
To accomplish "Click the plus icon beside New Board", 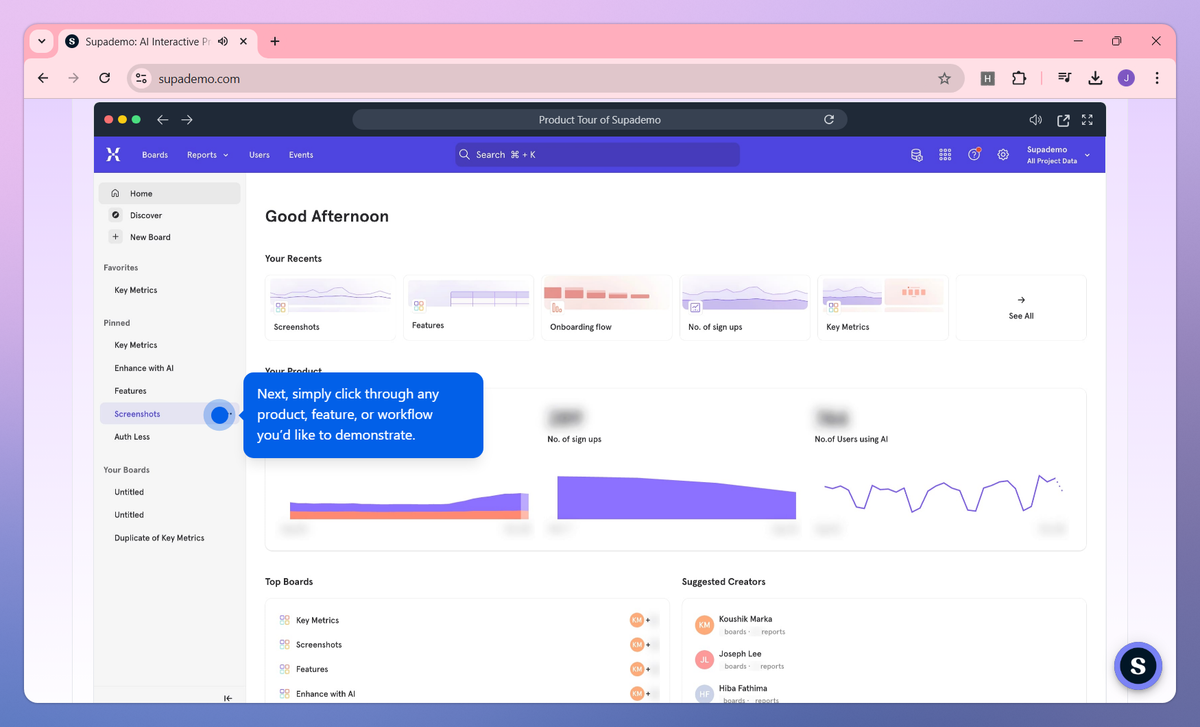I will pos(116,237).
